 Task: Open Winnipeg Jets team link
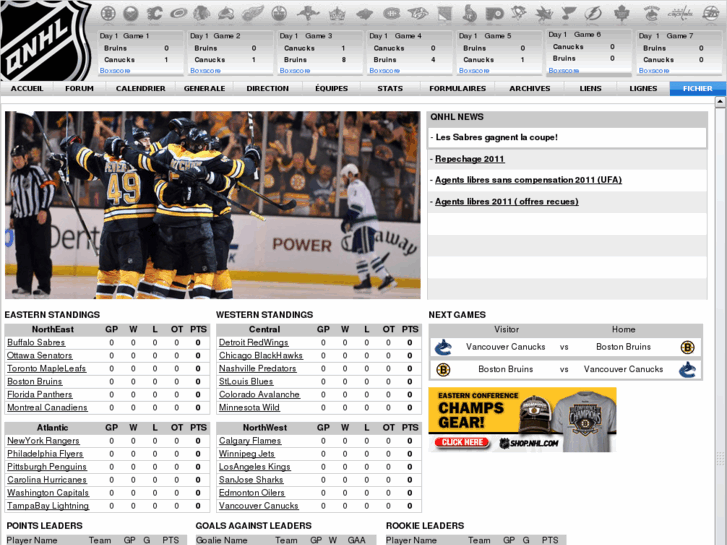click(x=247, y=454)
